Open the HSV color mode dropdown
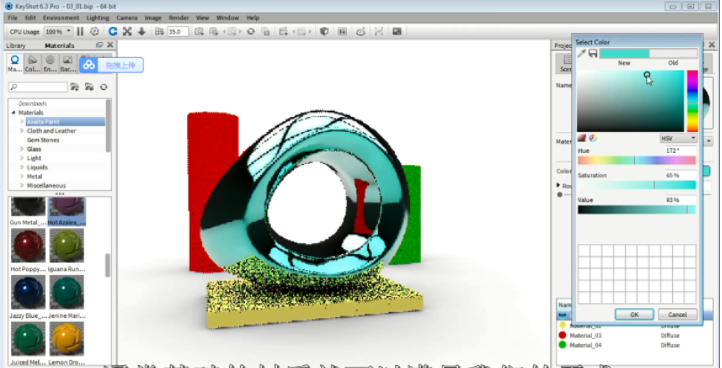The image size is (722, 368). [678, 138]
